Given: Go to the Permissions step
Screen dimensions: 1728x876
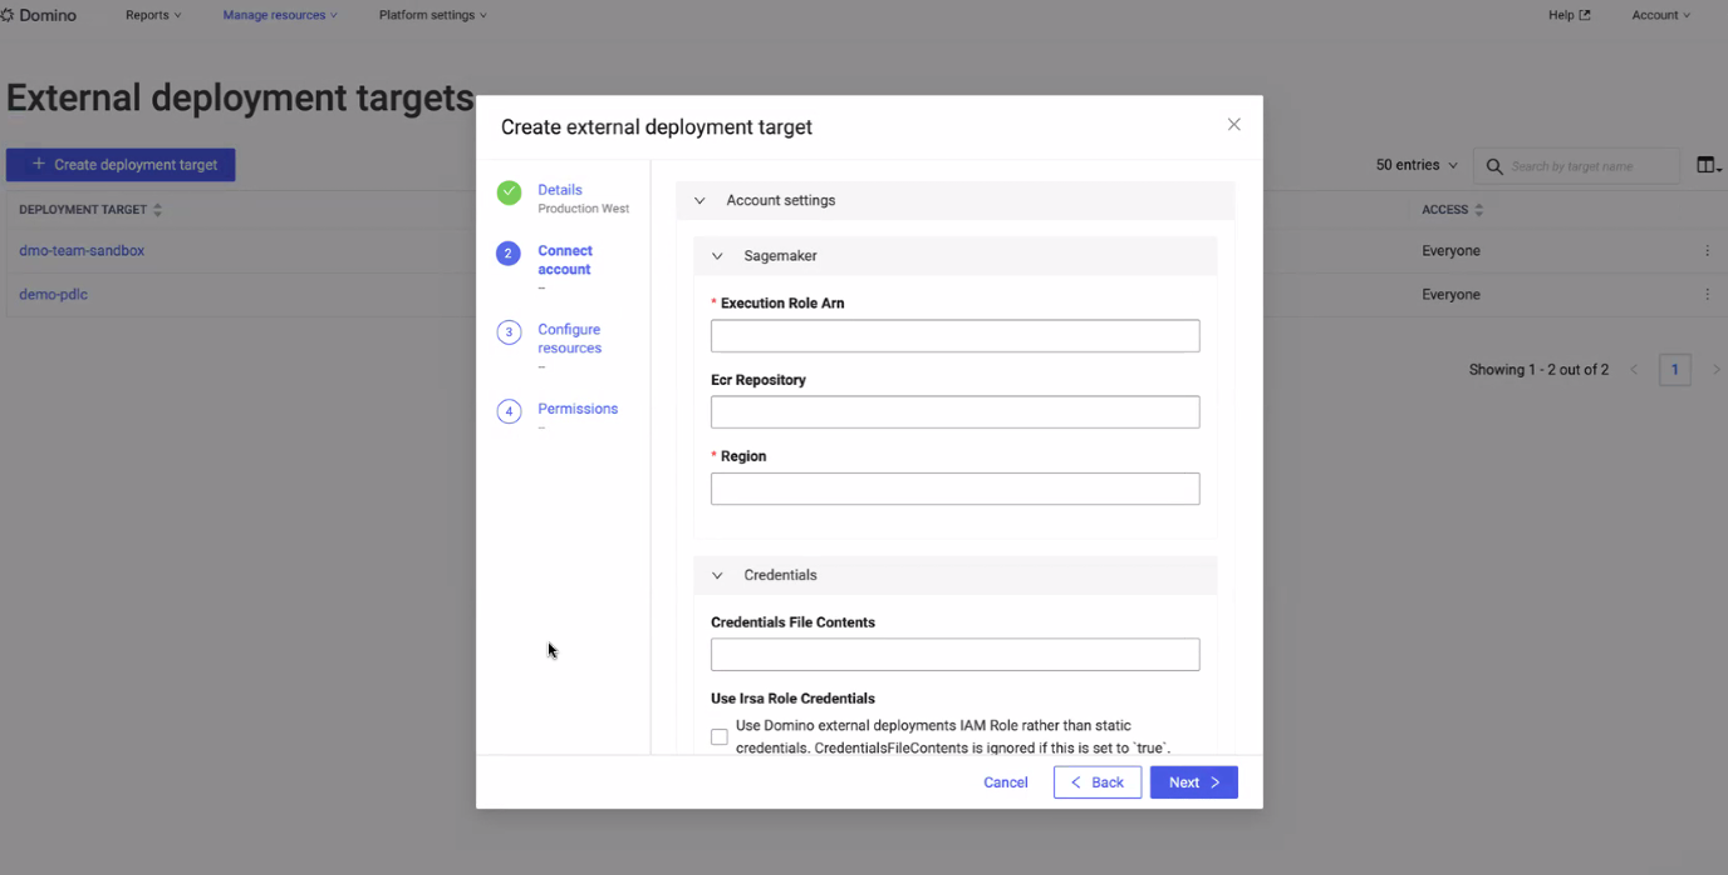Looking at the screenshot, I should pos(578,409).
